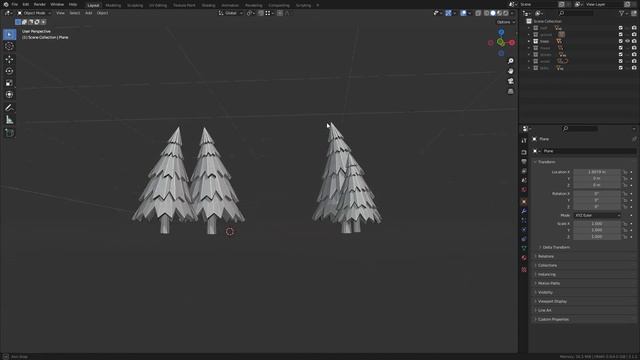Open the File menu
Screen dimensions: 640x360
coord(14,4)
